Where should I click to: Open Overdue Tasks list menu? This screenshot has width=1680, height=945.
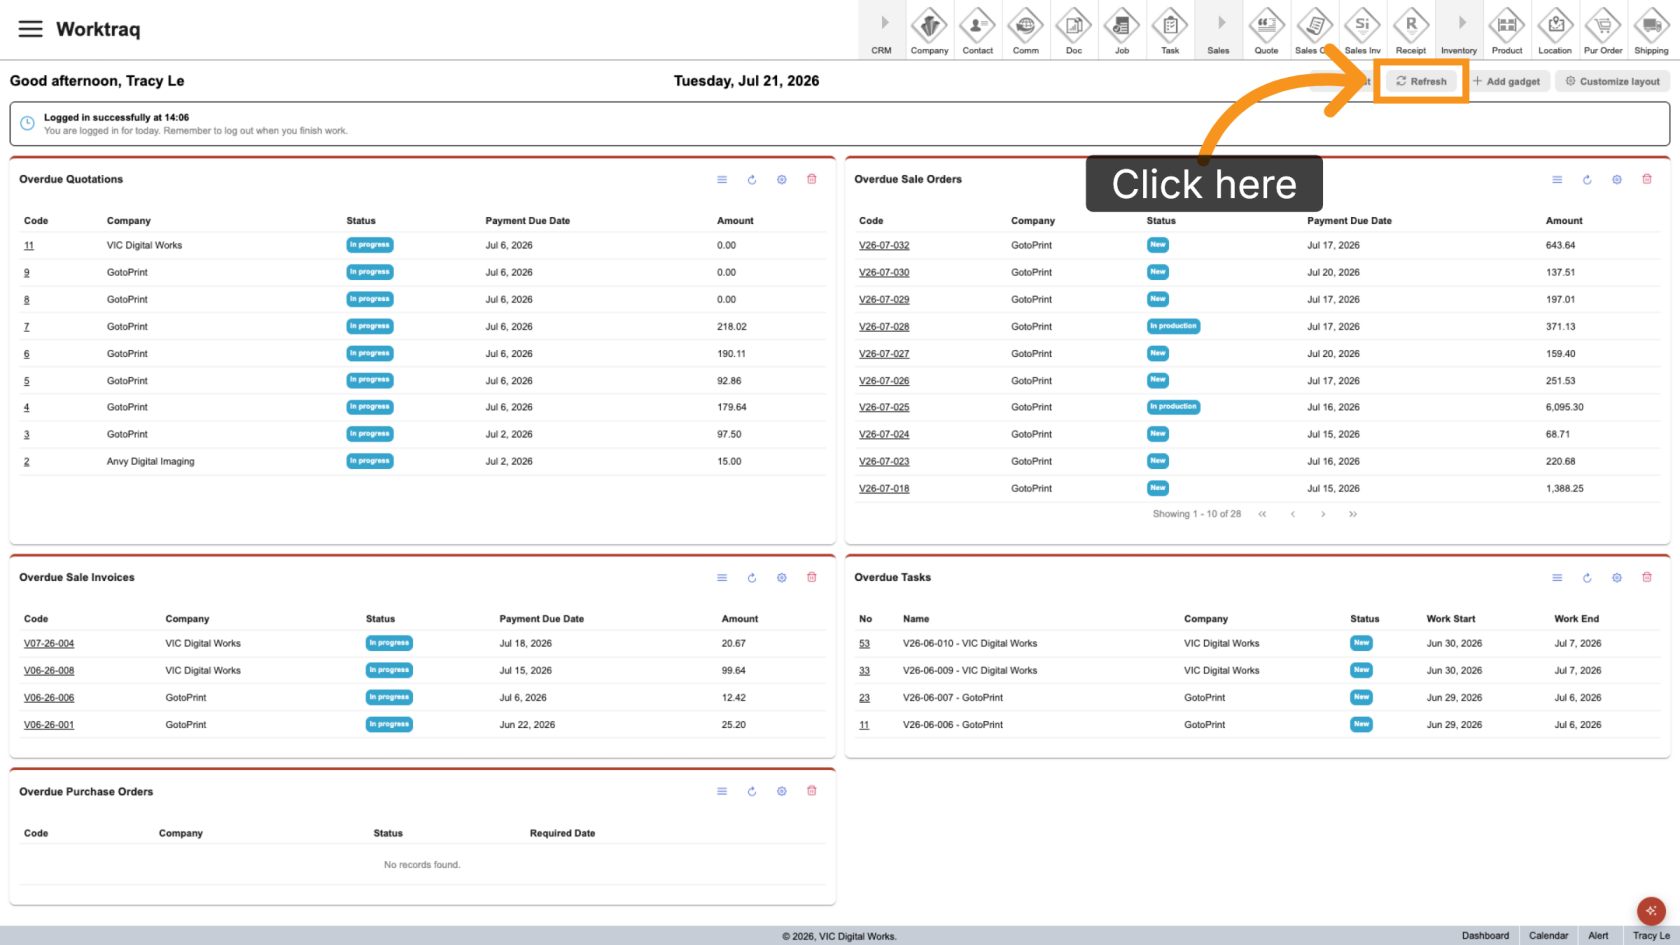point(1557,578)
